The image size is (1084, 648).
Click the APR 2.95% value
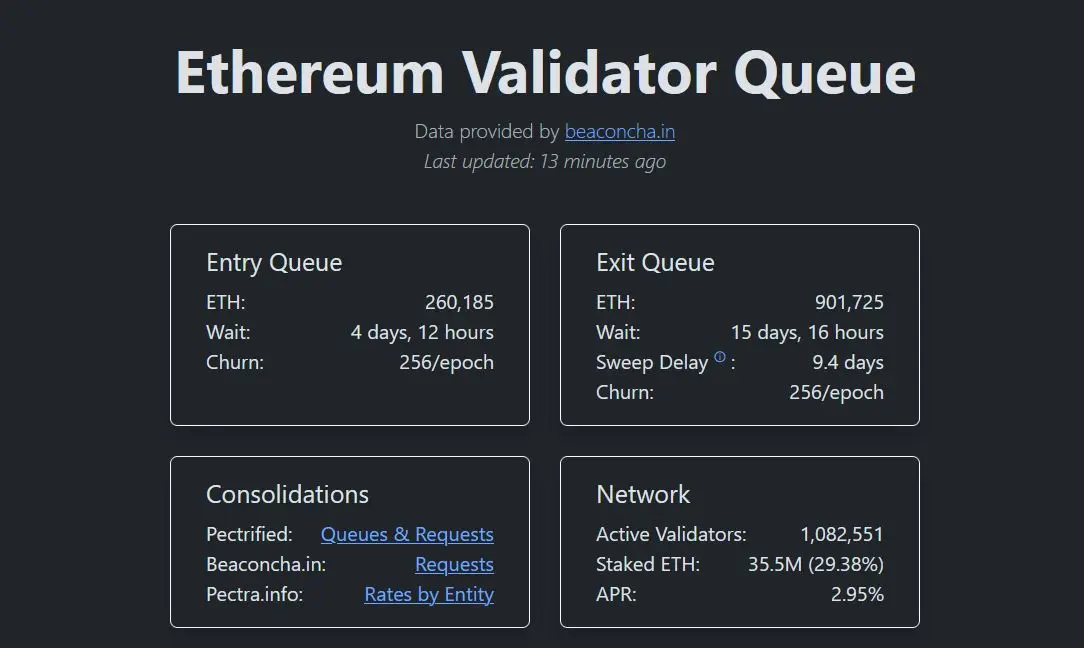click(857, 594)
